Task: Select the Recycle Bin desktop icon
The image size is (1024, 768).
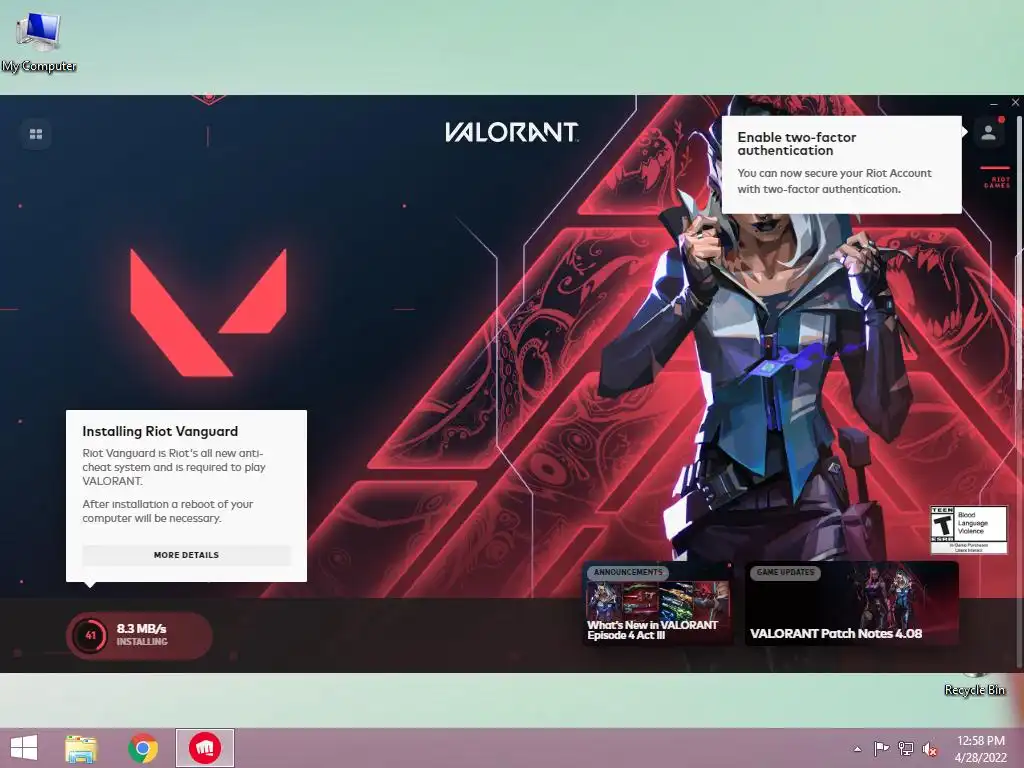Action: (x=974, y=684)
